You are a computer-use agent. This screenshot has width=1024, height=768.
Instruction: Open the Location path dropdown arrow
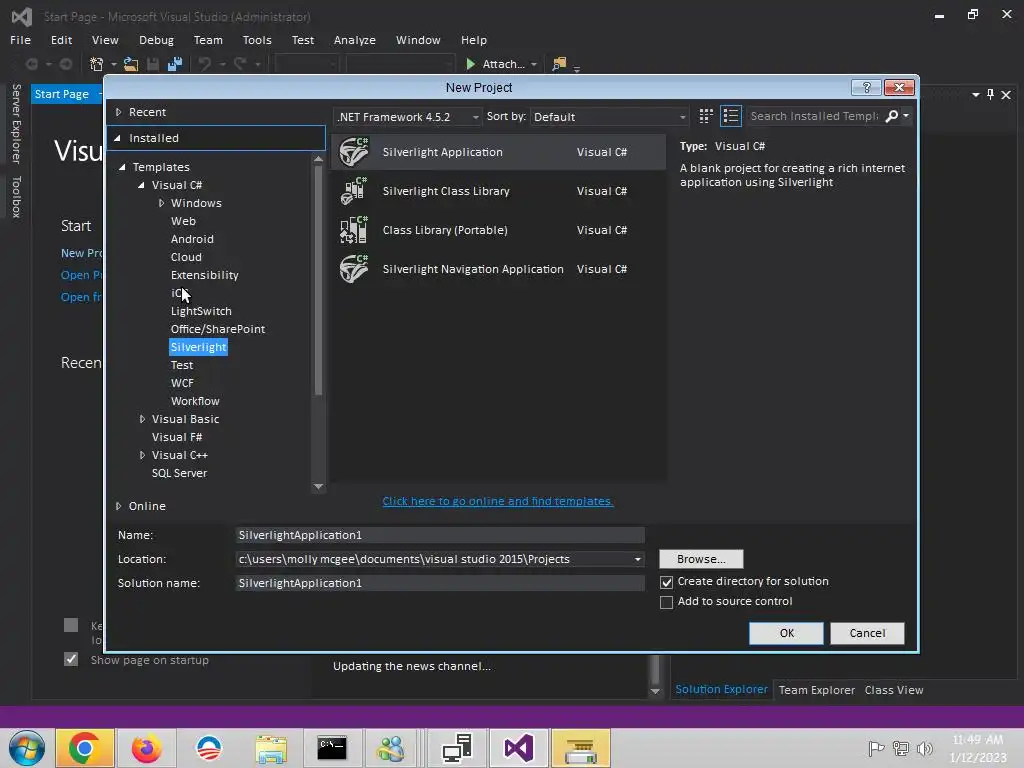click(637, 559)
